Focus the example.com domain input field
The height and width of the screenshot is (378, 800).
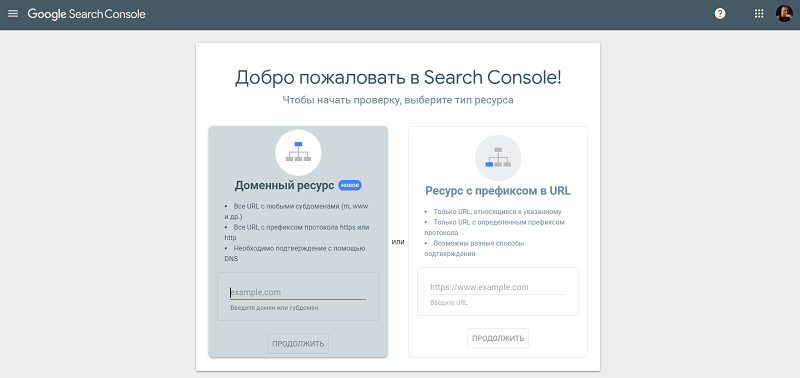(x=298, y=292)
